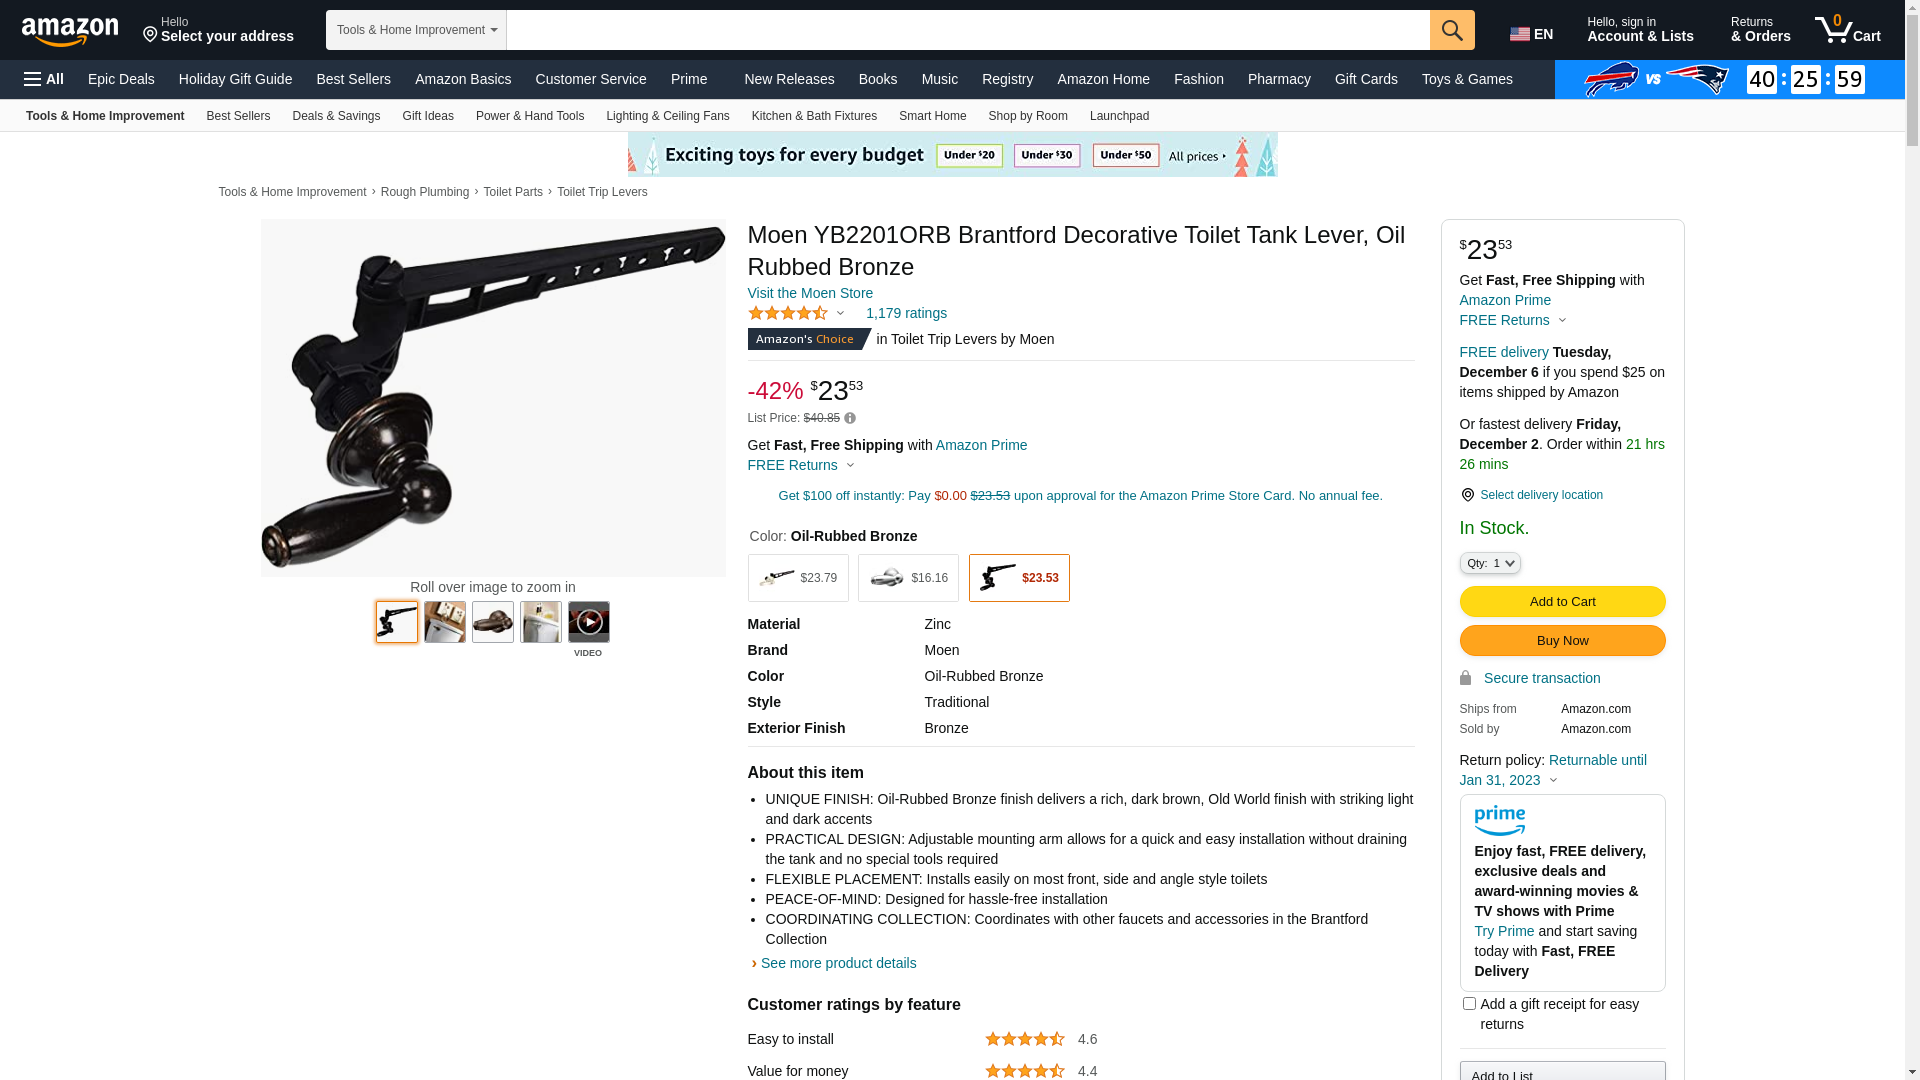Open Lighting & Ceiling Fans submenu
1920x1080 pixels.
click(667, 116)
